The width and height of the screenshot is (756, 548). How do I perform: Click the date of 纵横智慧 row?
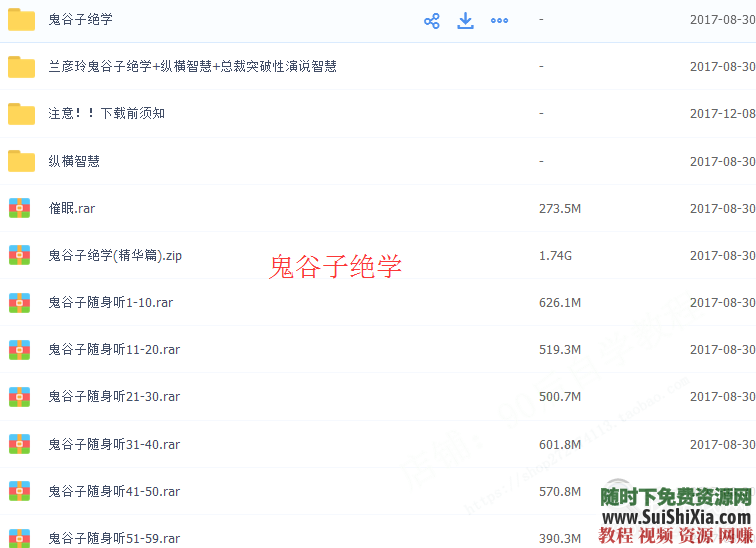(722, 161)
